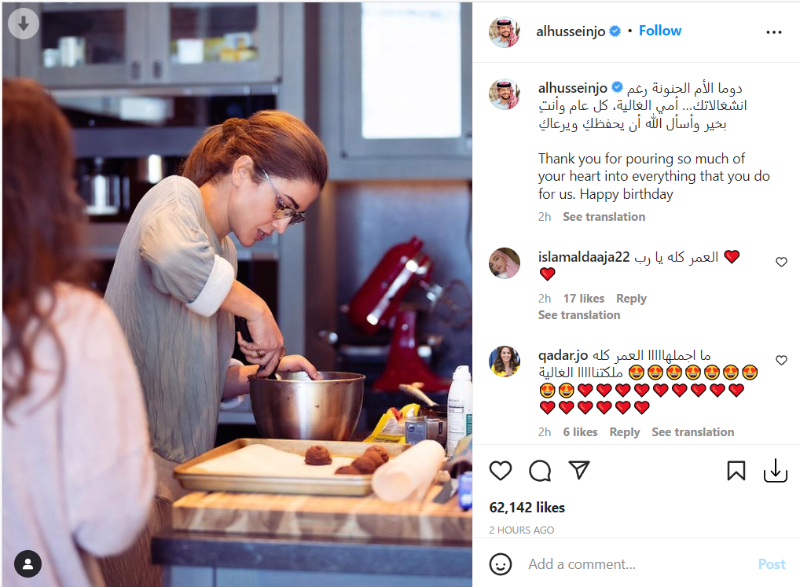Screen dimensions: 800x587
Task: Click the circular download arrow on the photo
Action: 23,23
